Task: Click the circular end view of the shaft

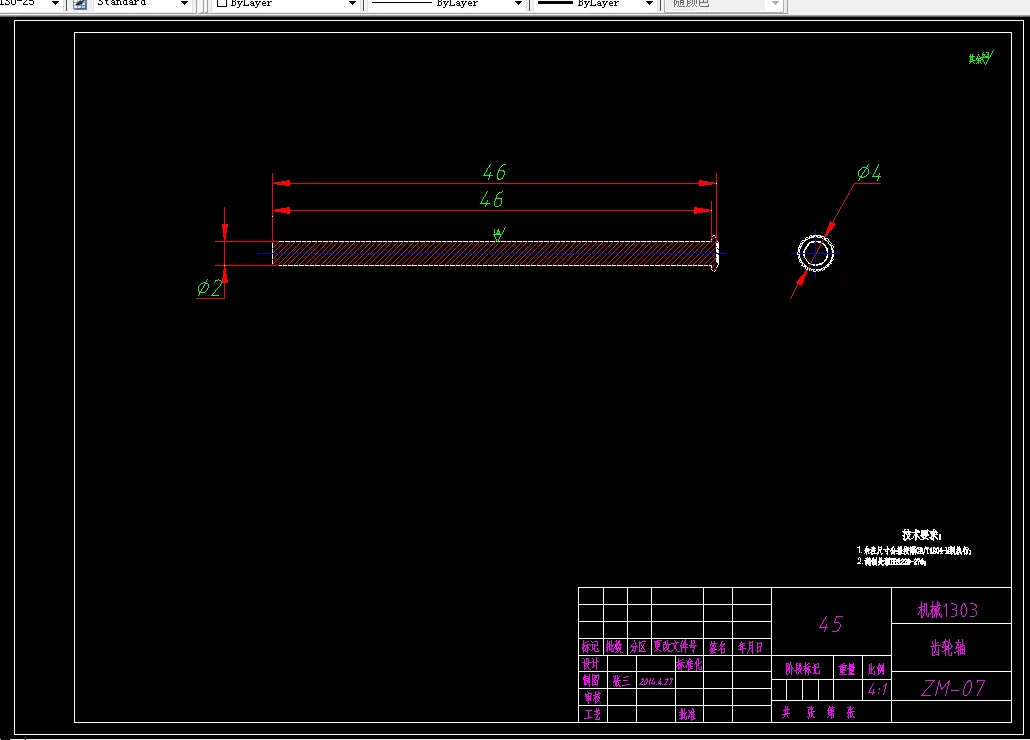Action: [816, 253]
